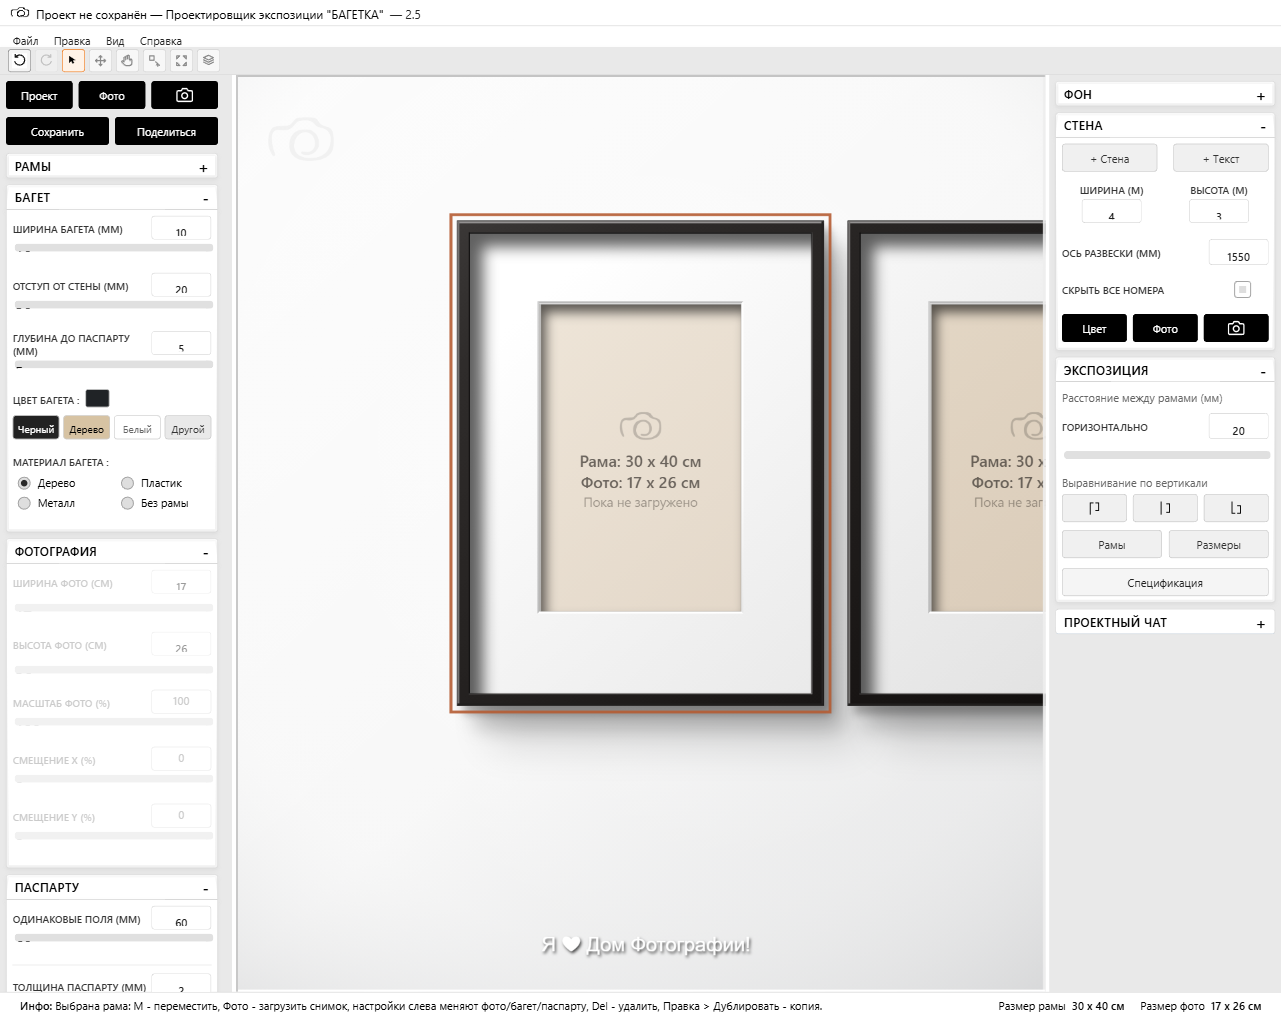Click the layers stack icon in the toolbar
The height and width of the screenshot is (1016, 1281).
click(208, 60)
